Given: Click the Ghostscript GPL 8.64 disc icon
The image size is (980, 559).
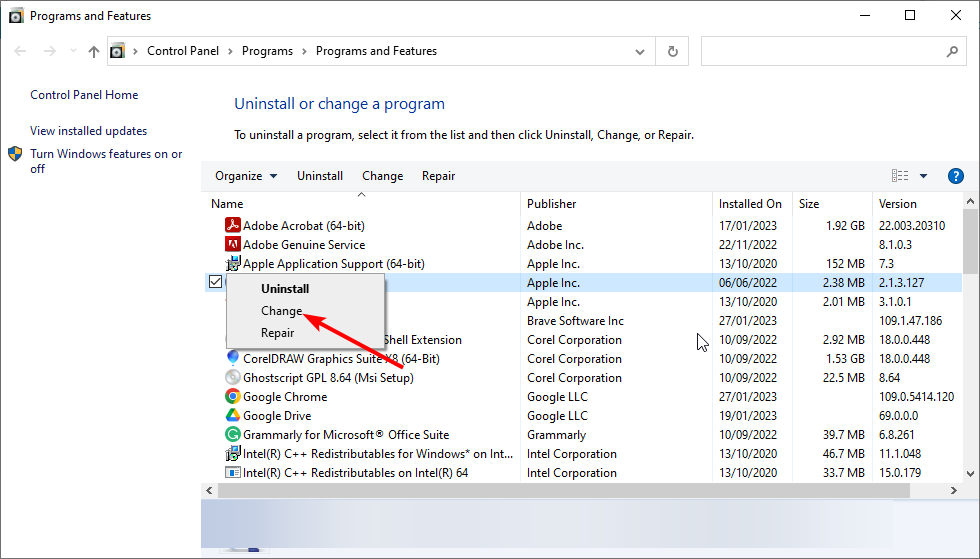Looking at the screenshot, I should (x=232, y=378).
